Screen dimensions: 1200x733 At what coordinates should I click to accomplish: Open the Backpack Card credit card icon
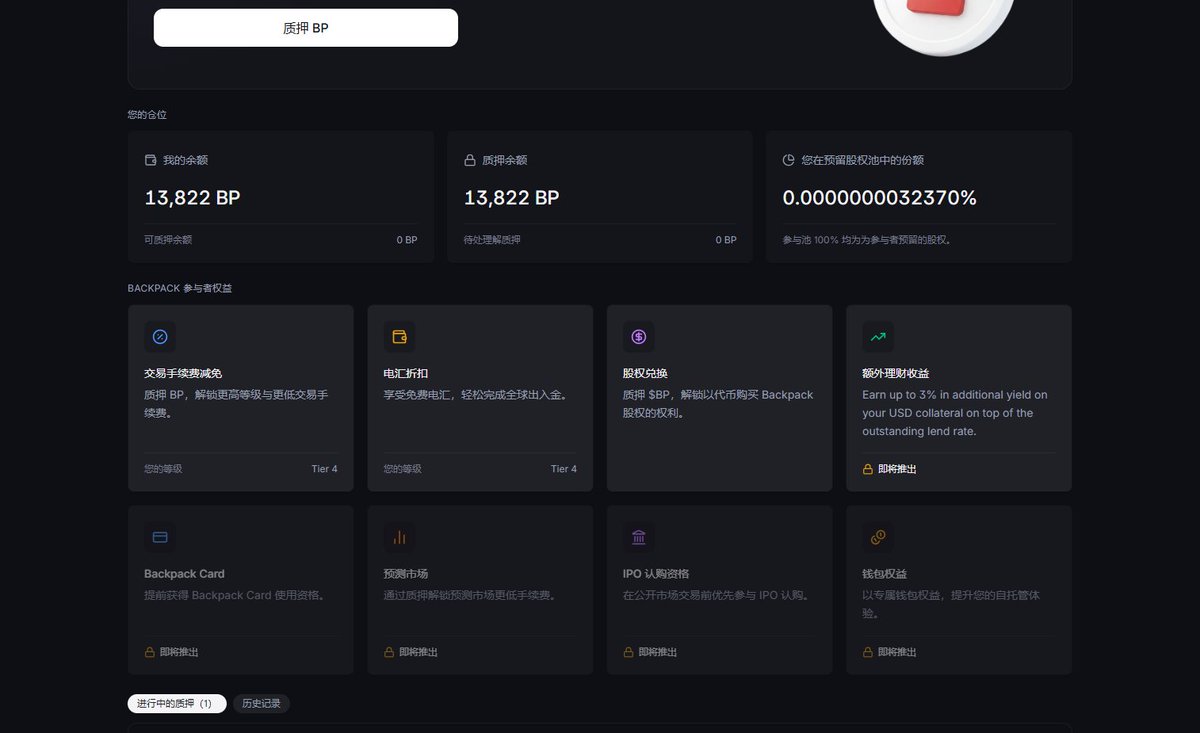pos(160,537)
